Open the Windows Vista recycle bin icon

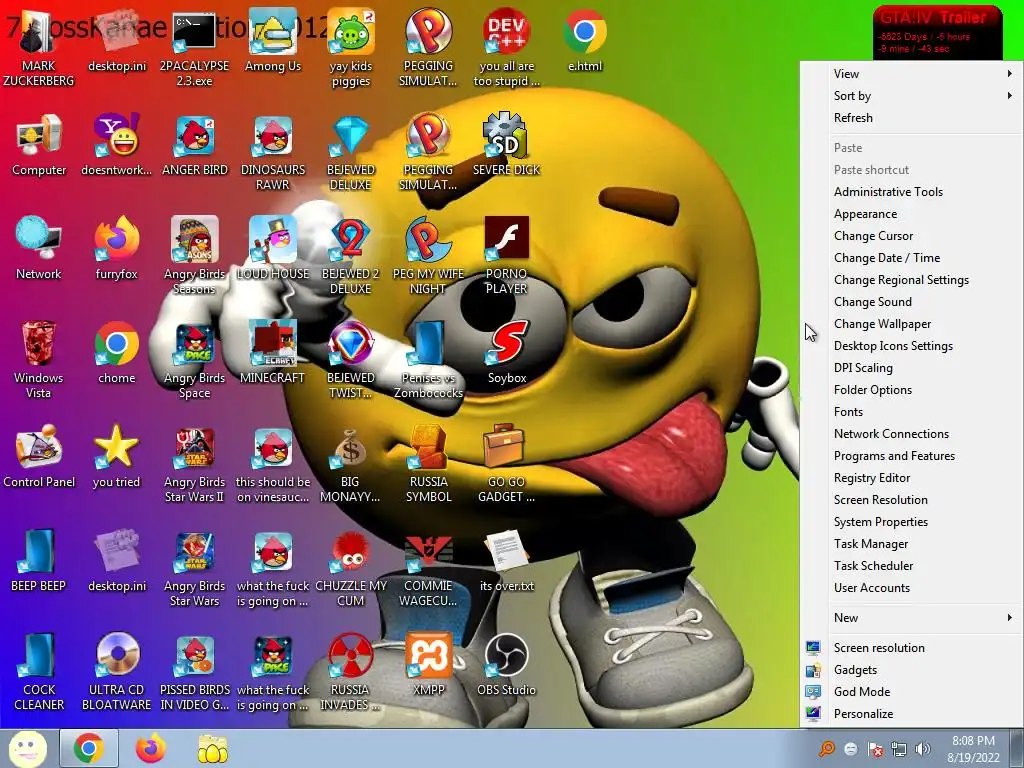coord(39,360)
